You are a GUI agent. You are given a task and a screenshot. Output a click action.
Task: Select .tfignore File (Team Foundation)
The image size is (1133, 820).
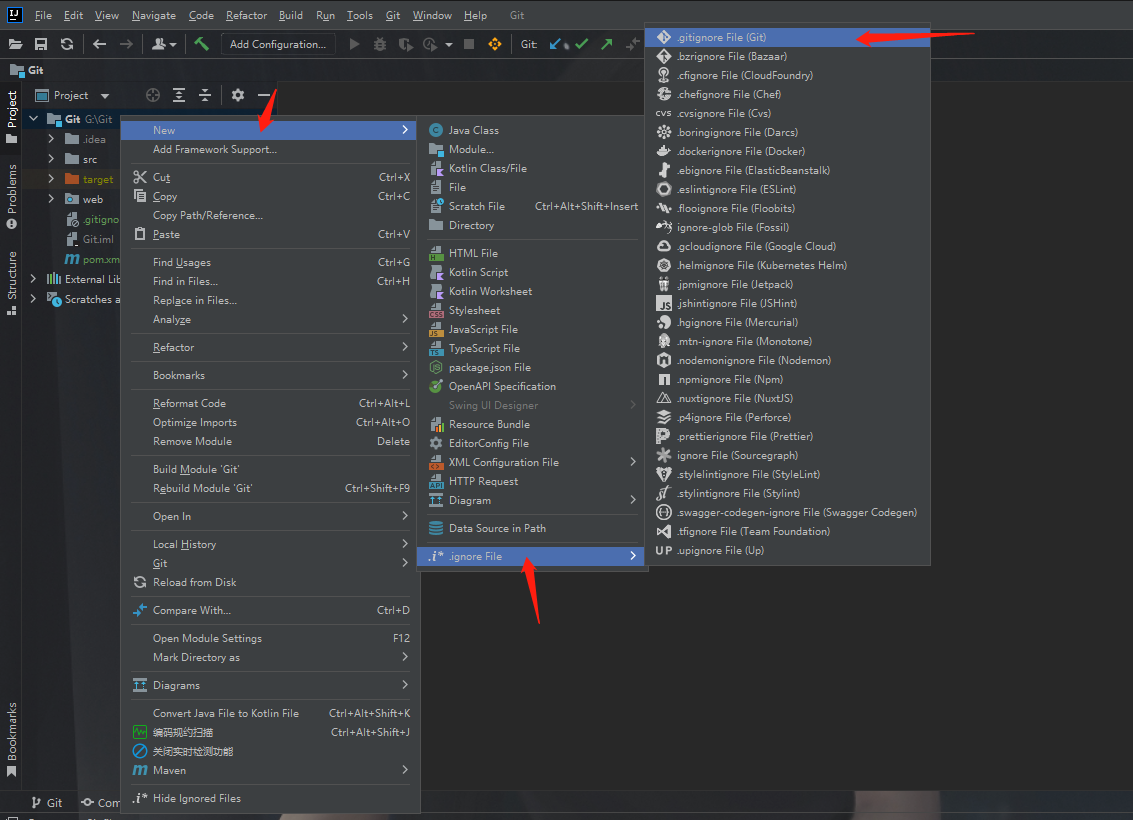(787, 531)
